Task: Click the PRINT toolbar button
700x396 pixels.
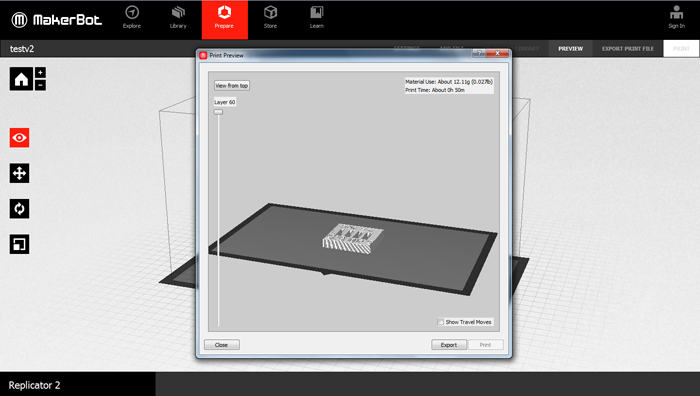Action: coord(681,49)
